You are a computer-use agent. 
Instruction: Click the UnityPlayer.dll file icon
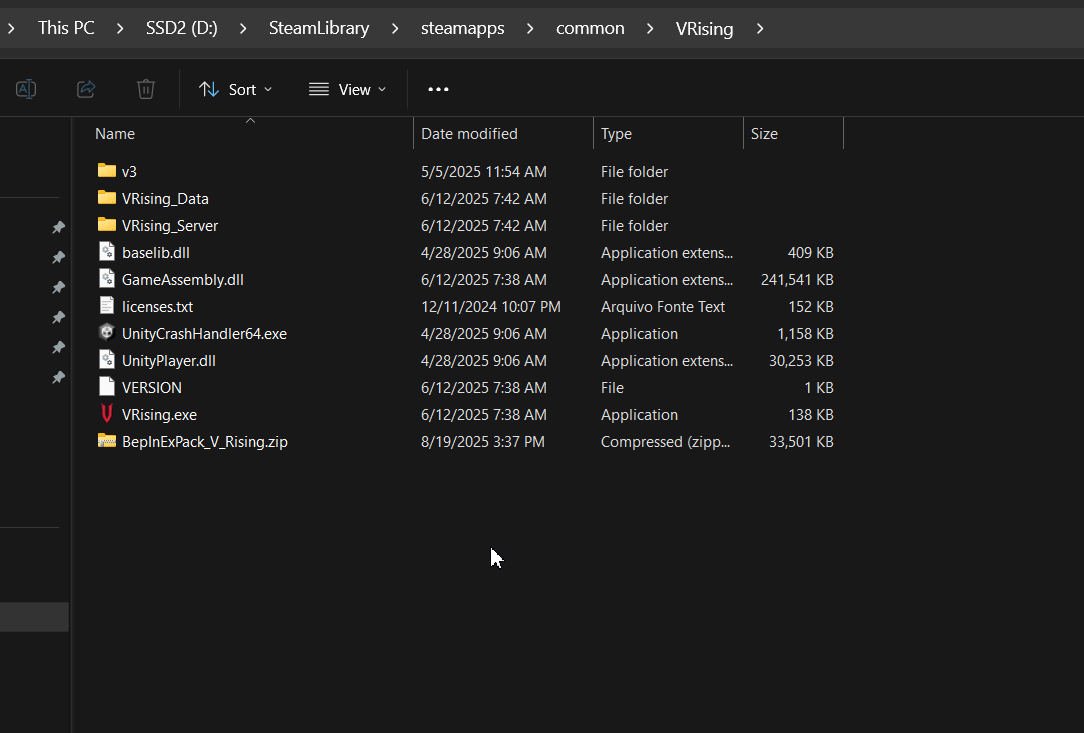pyautogui.click(x=106, y=360)
